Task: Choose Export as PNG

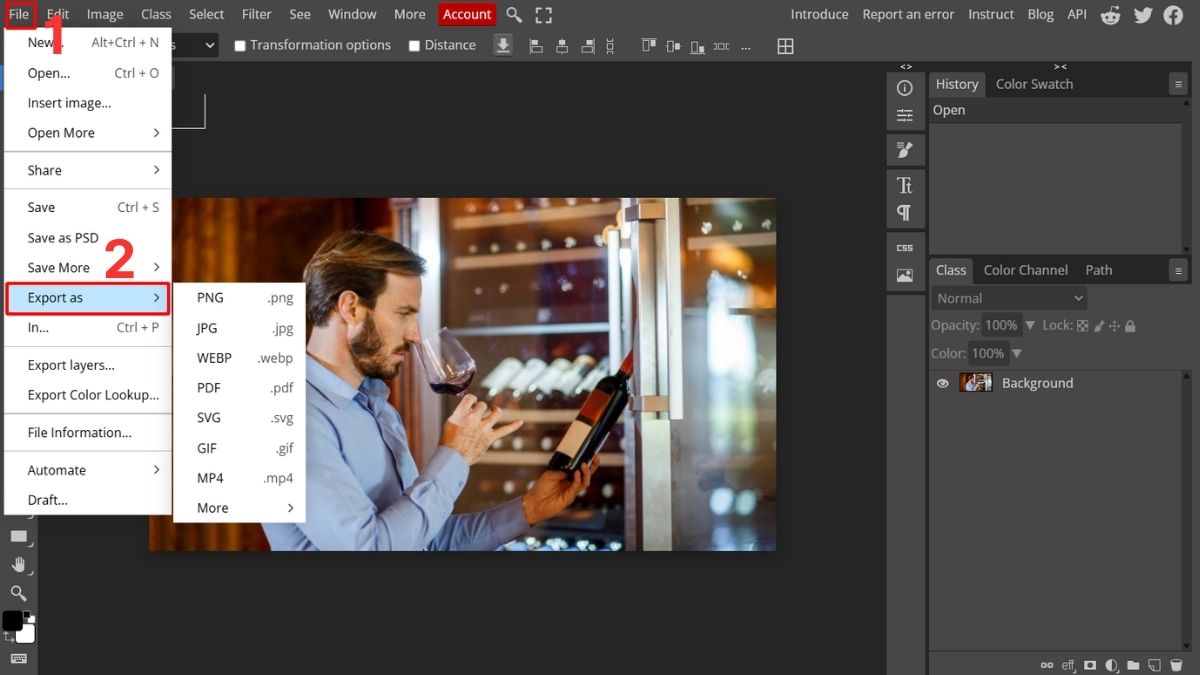Action: pyautogui.click(x=239, y=298)
